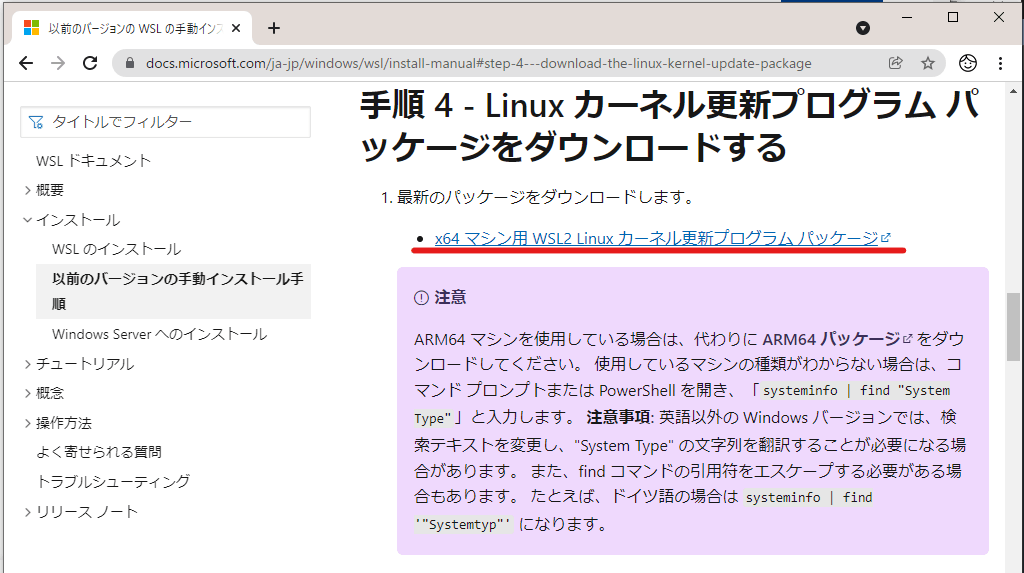Open Chrome three-dot menu
The image size is (1024, 573).
click(1000, 63)
